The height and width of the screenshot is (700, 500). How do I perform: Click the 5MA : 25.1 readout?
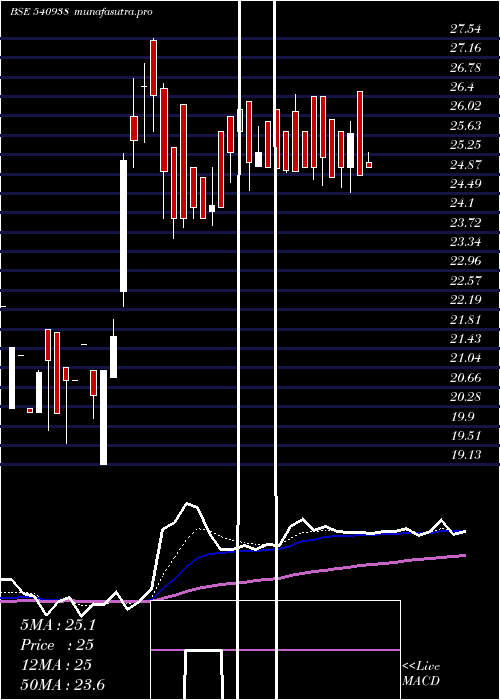[58, 625]
